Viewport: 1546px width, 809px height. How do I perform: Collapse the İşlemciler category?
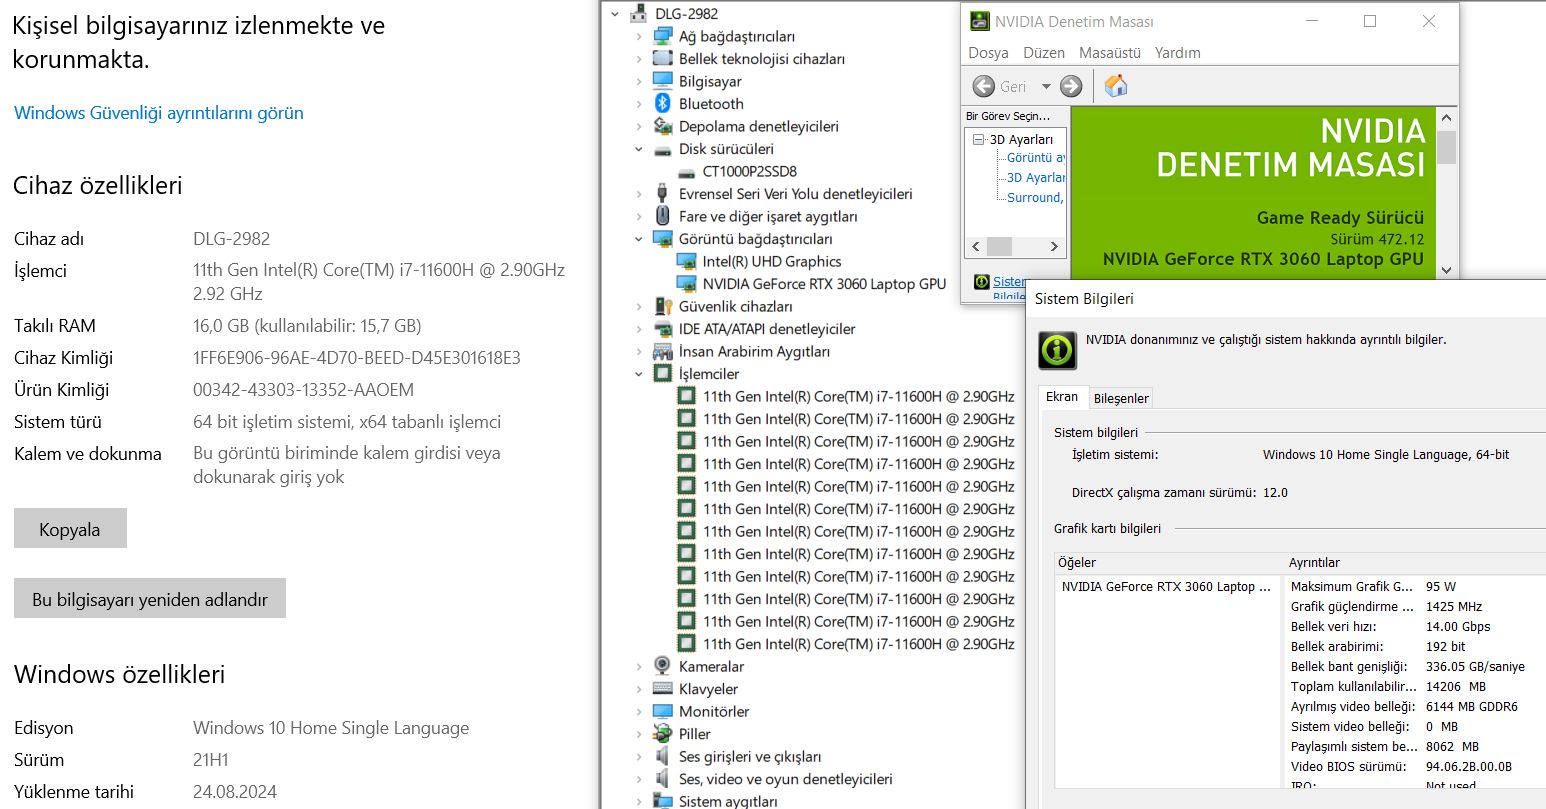click(x=639, y=374)
